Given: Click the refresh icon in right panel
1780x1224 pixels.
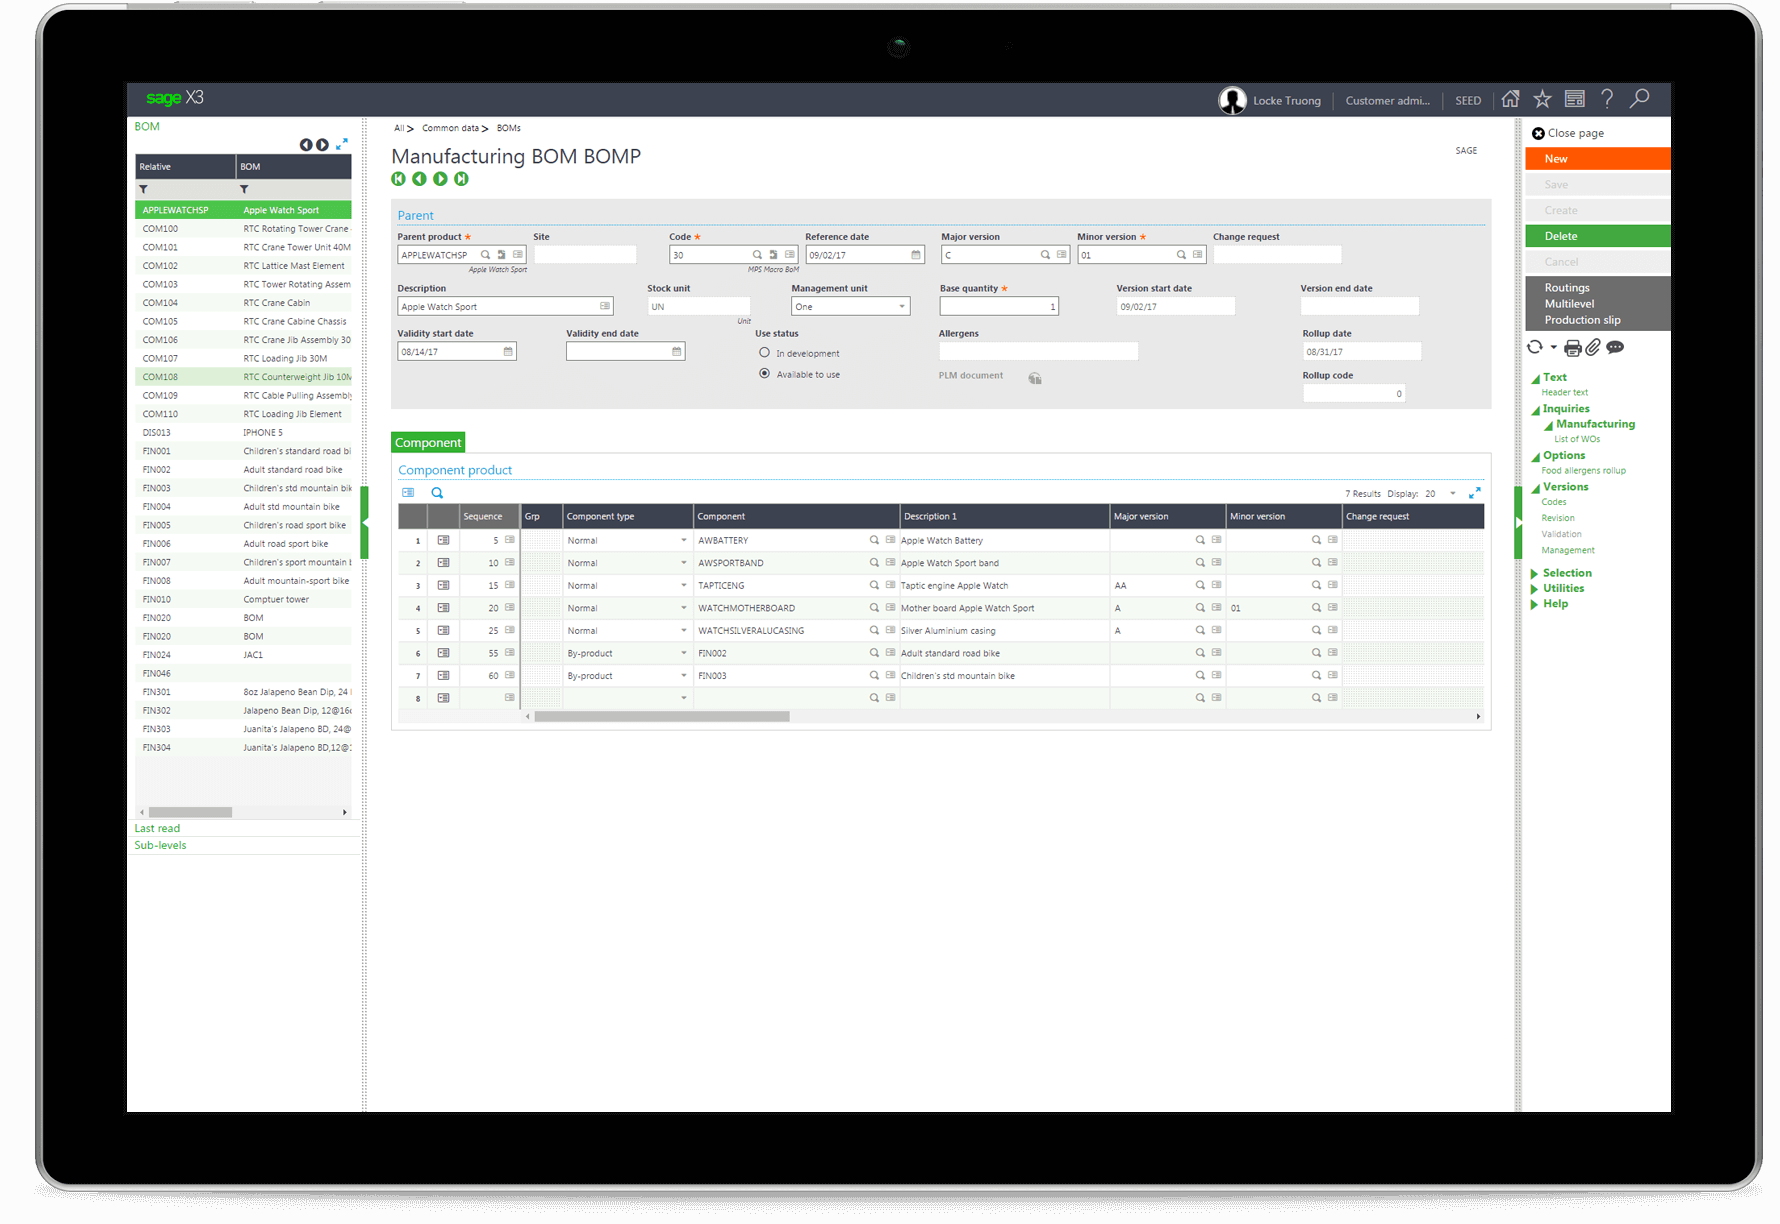Looking at the screenshot, I should pyautogui.click(x=1535, y=347).
